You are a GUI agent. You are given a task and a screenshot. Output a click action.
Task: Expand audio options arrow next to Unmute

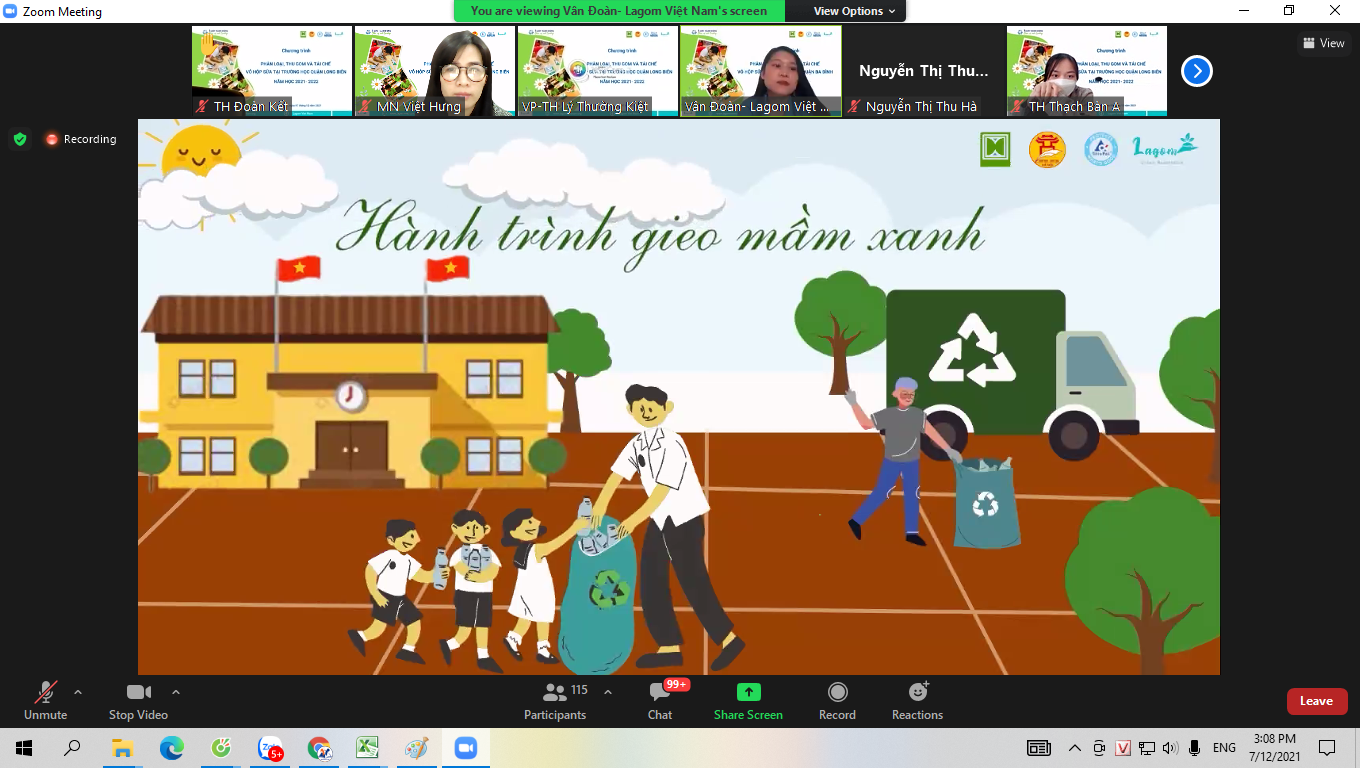78,692
